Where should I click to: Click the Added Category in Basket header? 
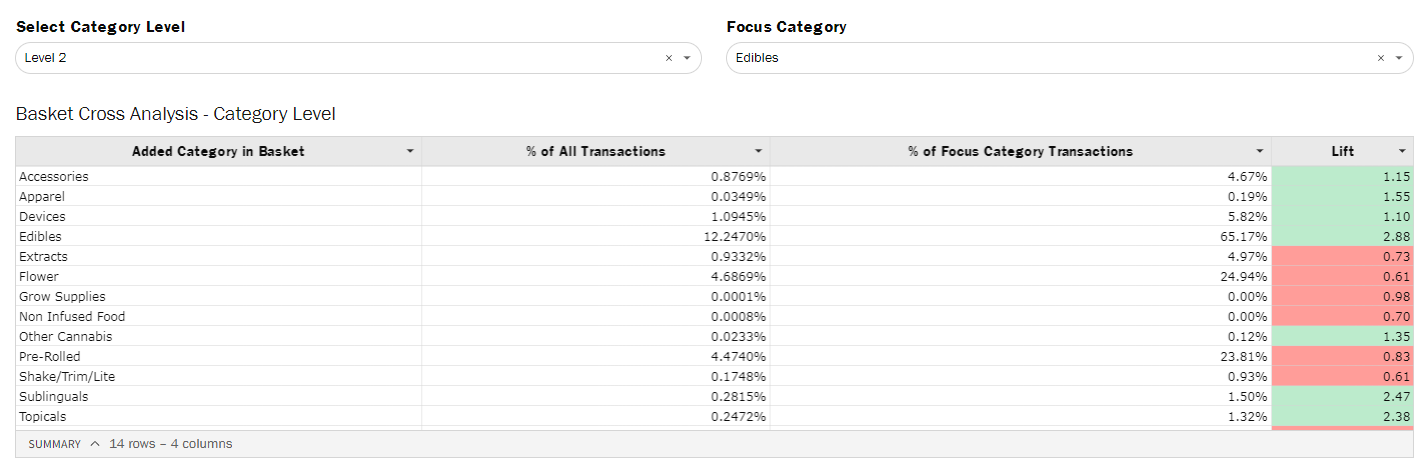tap(218, 152)
